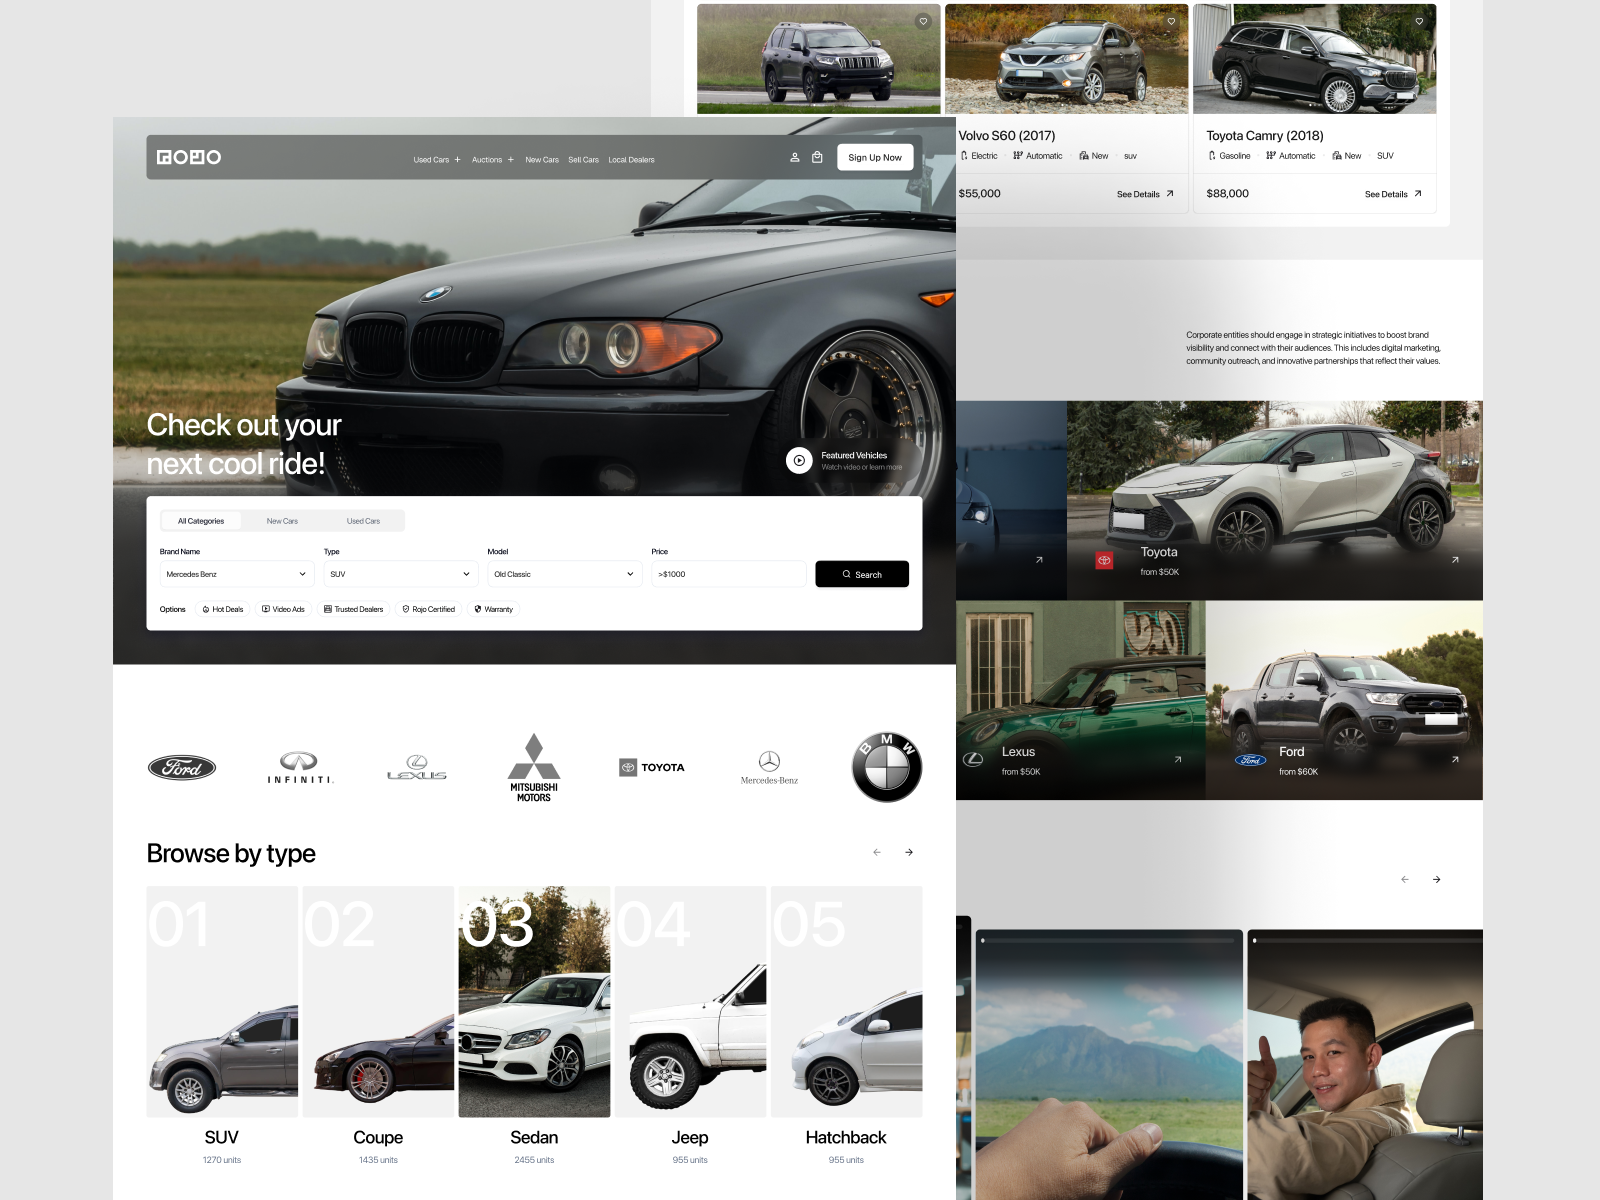1600x1200 pixels.
Task: Play the Featured Vehicles video
Action: [800, 461]
